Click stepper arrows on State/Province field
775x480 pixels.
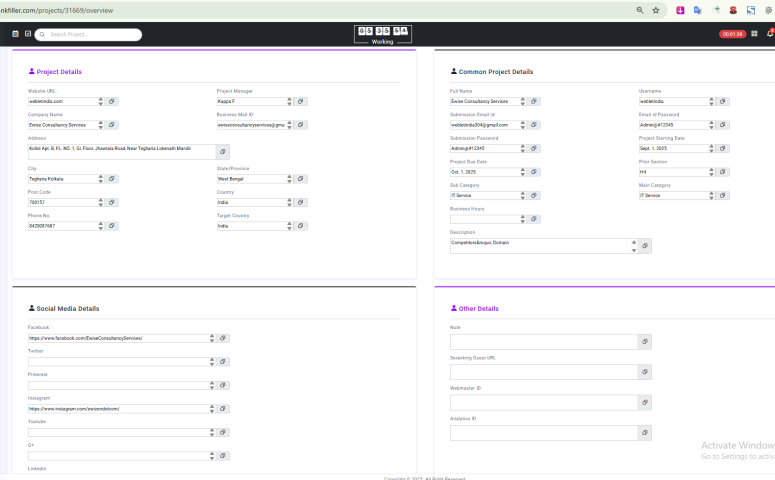click(289, 178)
